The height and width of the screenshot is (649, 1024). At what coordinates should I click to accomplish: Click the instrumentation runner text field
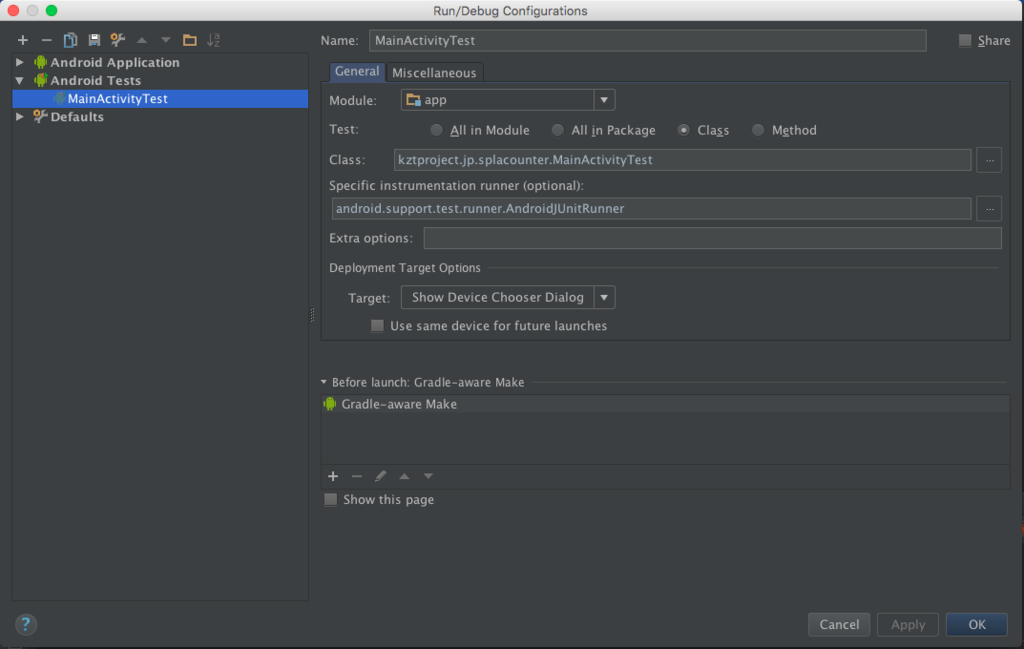[x=651, y=209]
